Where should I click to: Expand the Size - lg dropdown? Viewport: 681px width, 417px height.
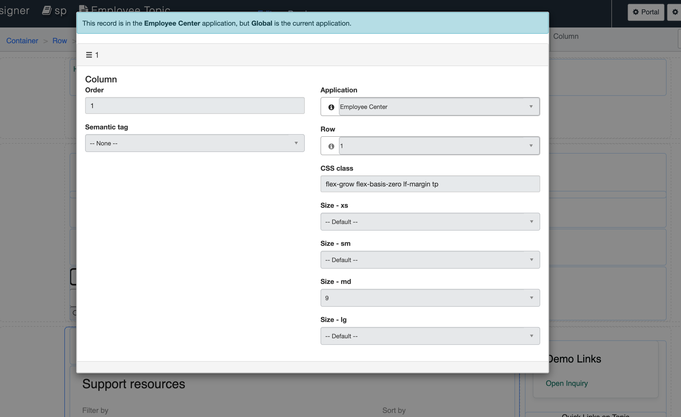(430, 336)
